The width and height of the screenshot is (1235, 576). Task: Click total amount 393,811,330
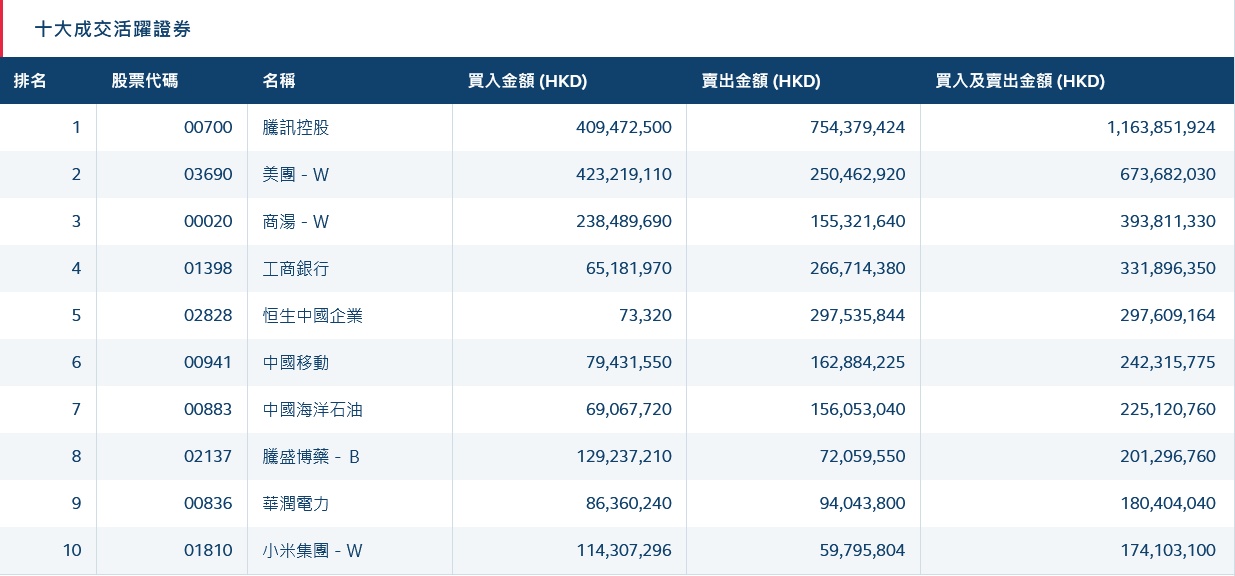(x=1168, y=221)
